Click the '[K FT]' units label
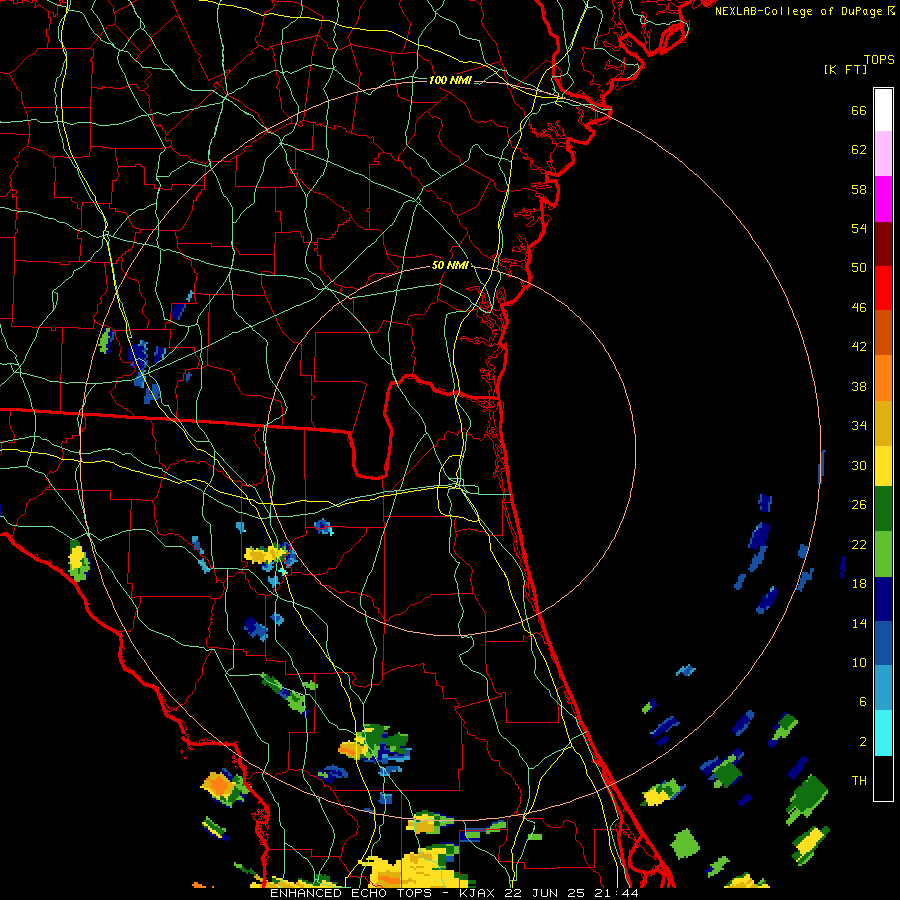The width and height of the screenshot is (900, 900). (845, 69)
